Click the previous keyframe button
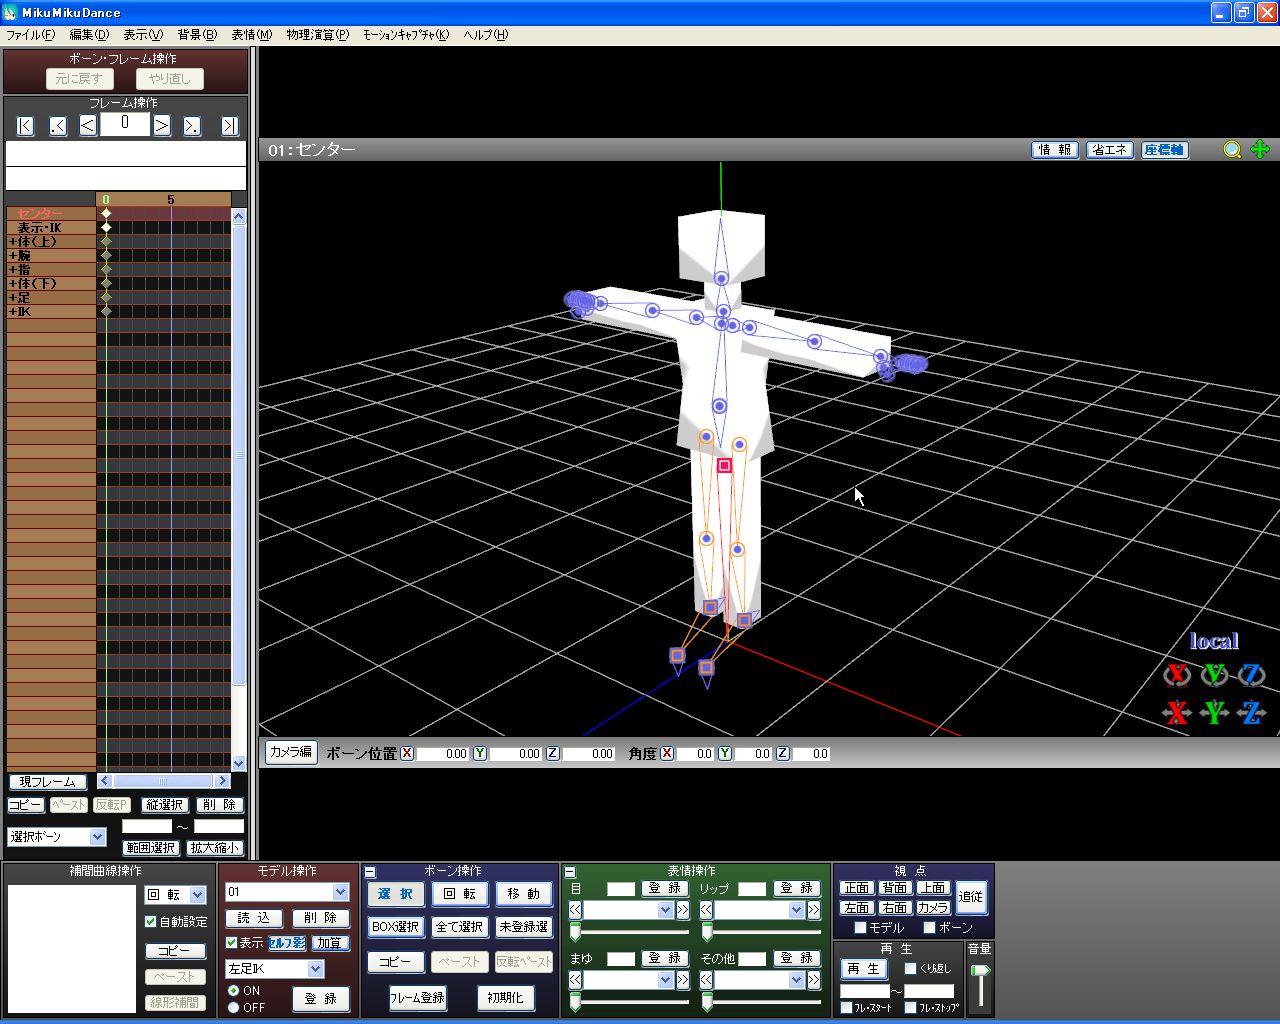The height and width of the screenshot is (1024, 1280). tap(58, 126)
